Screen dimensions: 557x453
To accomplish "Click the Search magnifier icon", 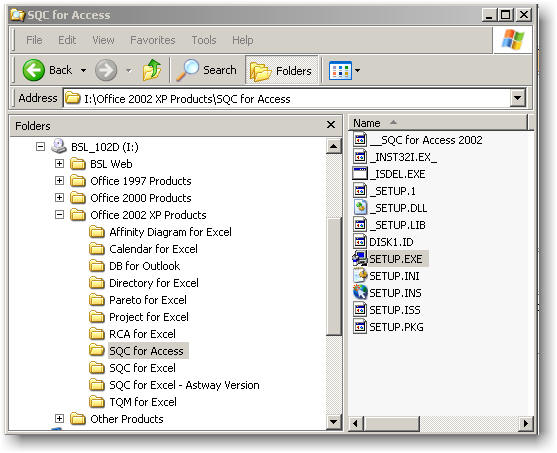I will coord(188,70).
